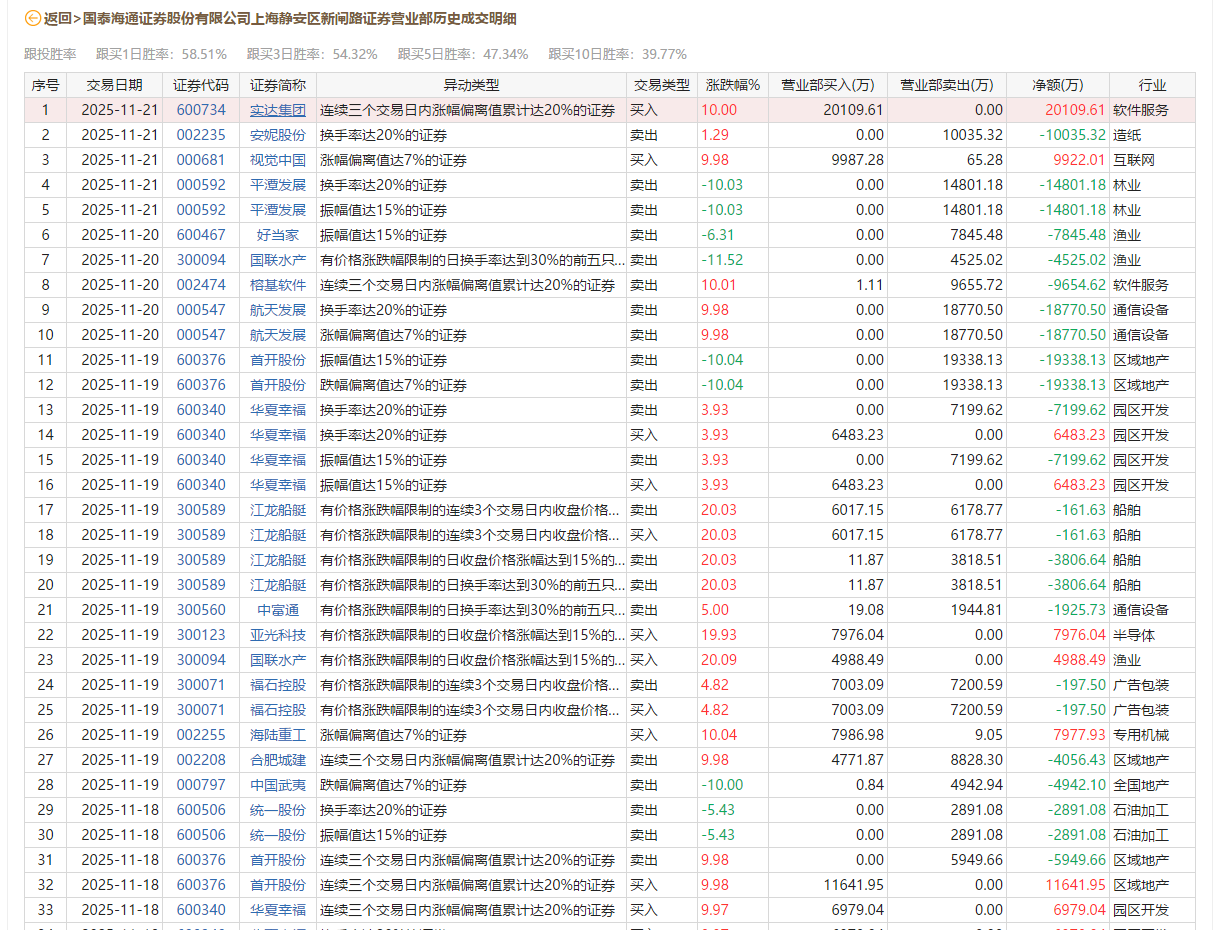Open stock code 300123 link

201,635
